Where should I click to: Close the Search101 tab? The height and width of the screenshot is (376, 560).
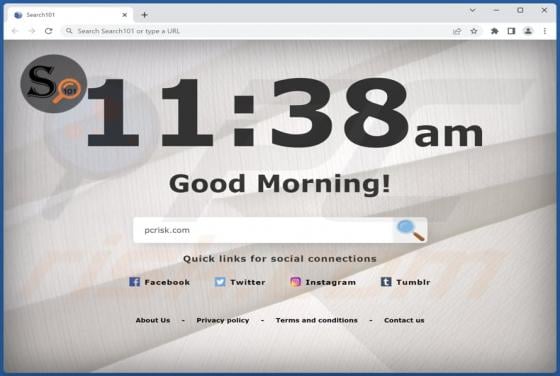125,15
